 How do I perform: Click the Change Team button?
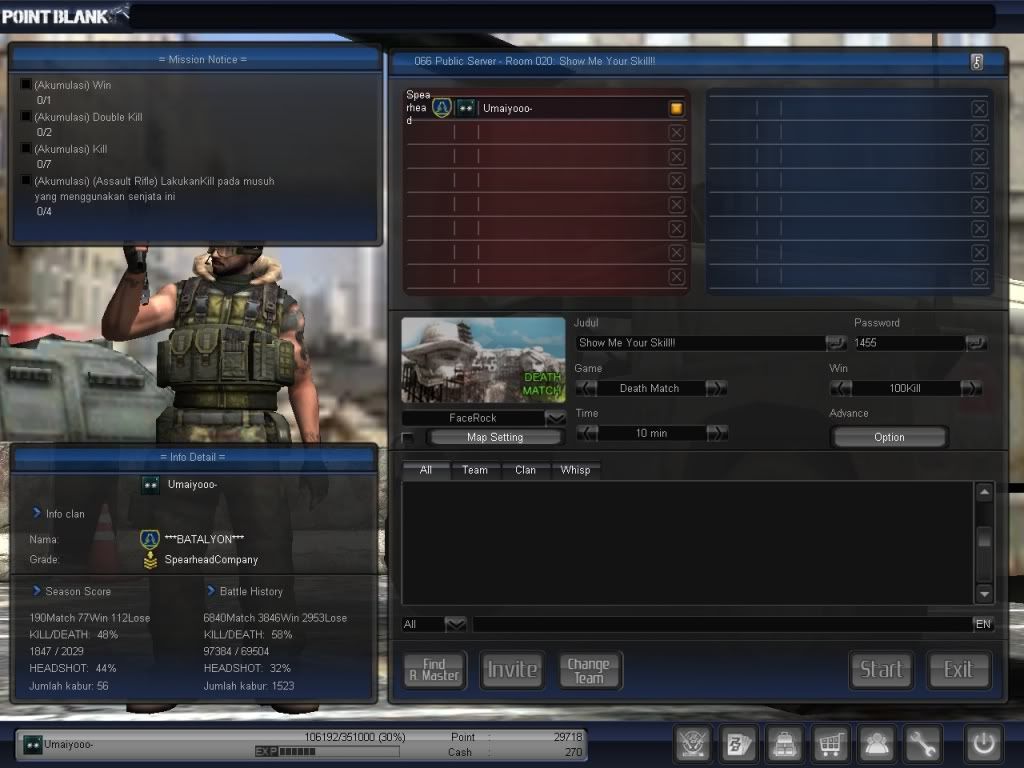588,670
